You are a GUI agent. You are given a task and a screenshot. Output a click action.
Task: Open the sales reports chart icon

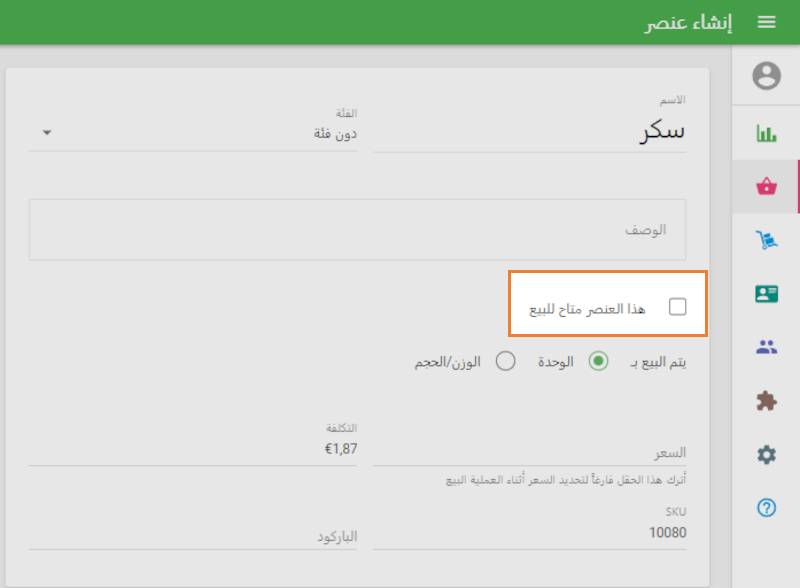[765, 131]
